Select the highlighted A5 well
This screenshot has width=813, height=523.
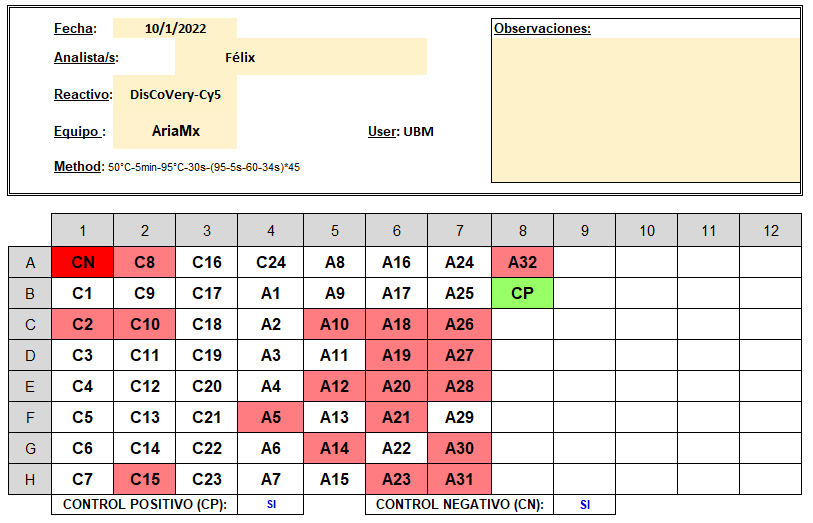click(x=271, y=417)
